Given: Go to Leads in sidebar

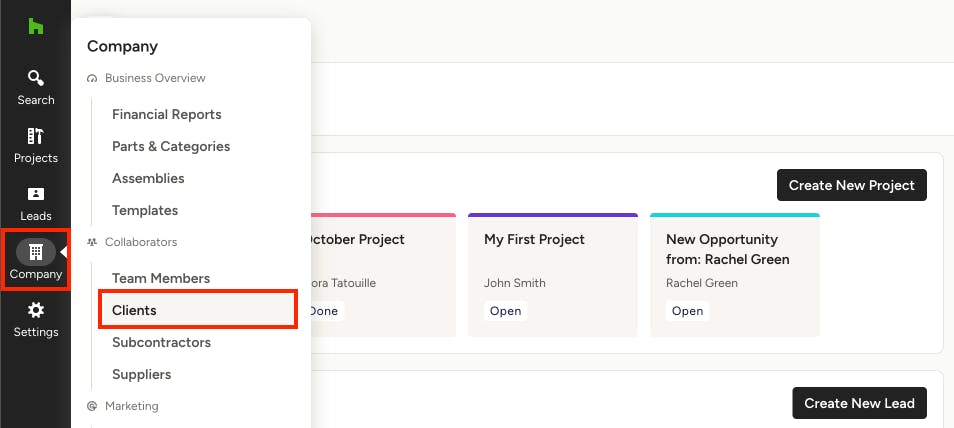Looking at the screenshot, I should [x=36, y=203].
